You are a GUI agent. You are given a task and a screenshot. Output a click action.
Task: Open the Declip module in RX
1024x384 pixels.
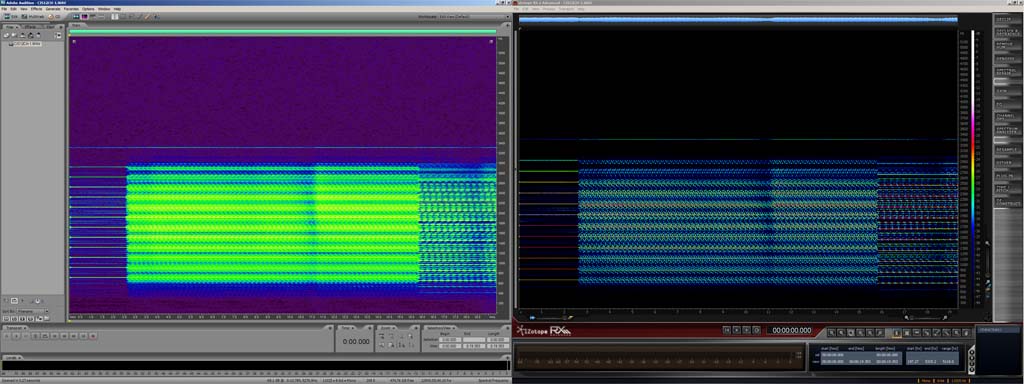pyautogui.click(x=1008, y=19)
